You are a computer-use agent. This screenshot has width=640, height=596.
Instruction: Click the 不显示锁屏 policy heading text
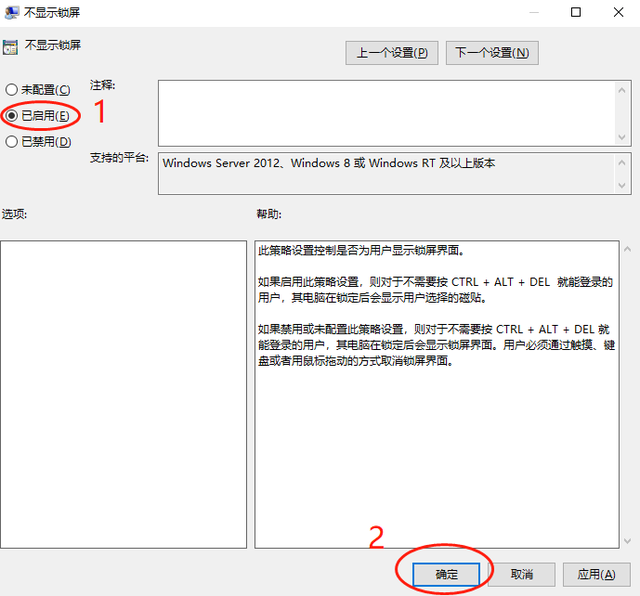(x=53, y=45)
